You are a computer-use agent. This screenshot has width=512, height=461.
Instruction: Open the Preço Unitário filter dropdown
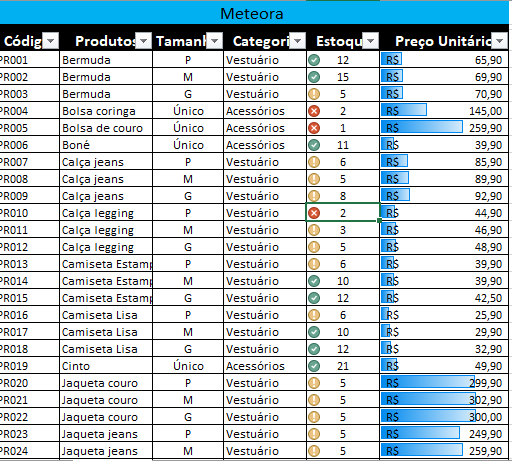[500, 41]
